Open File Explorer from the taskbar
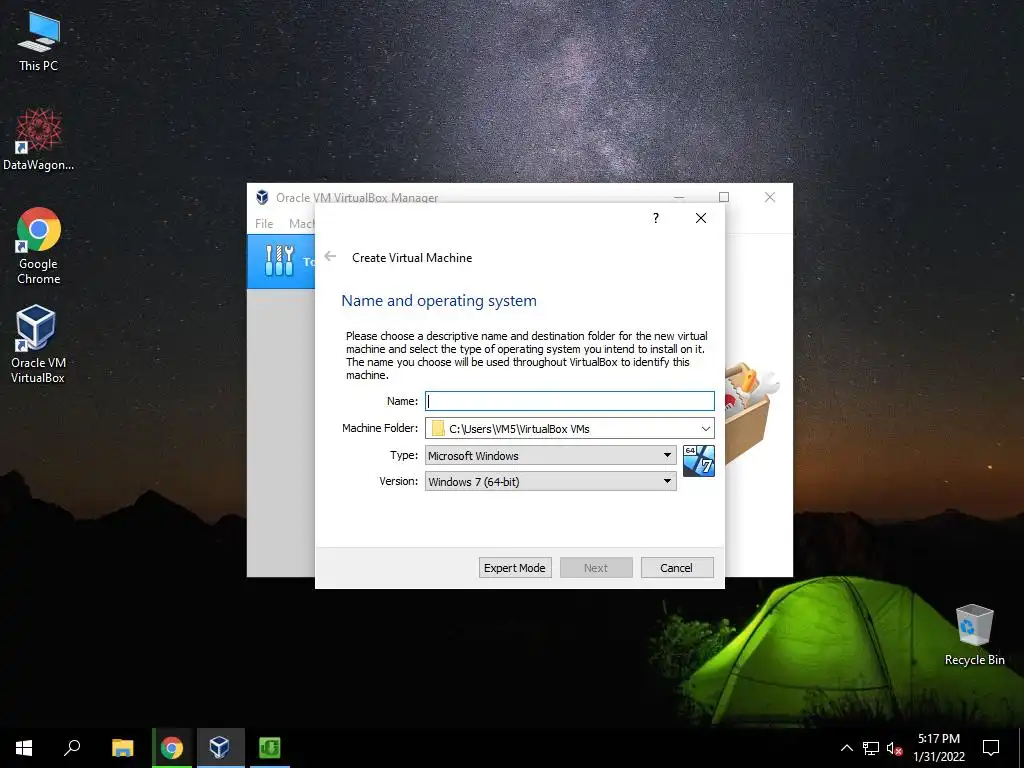This screenshot has width=1024, height=768. click(x=122, y=748)
